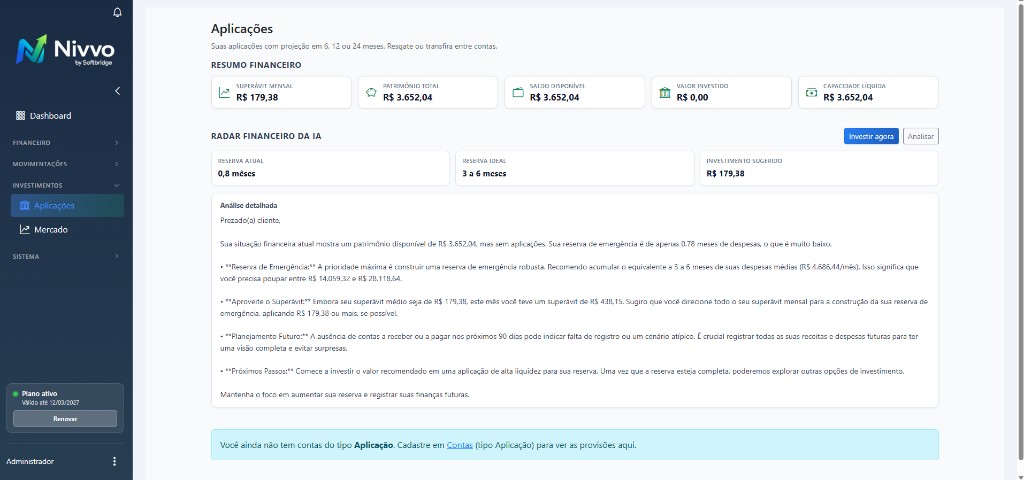Collapse the Investimentos menu section
This screenshot has width=1024, height=480.
click(x=66, y=185)
